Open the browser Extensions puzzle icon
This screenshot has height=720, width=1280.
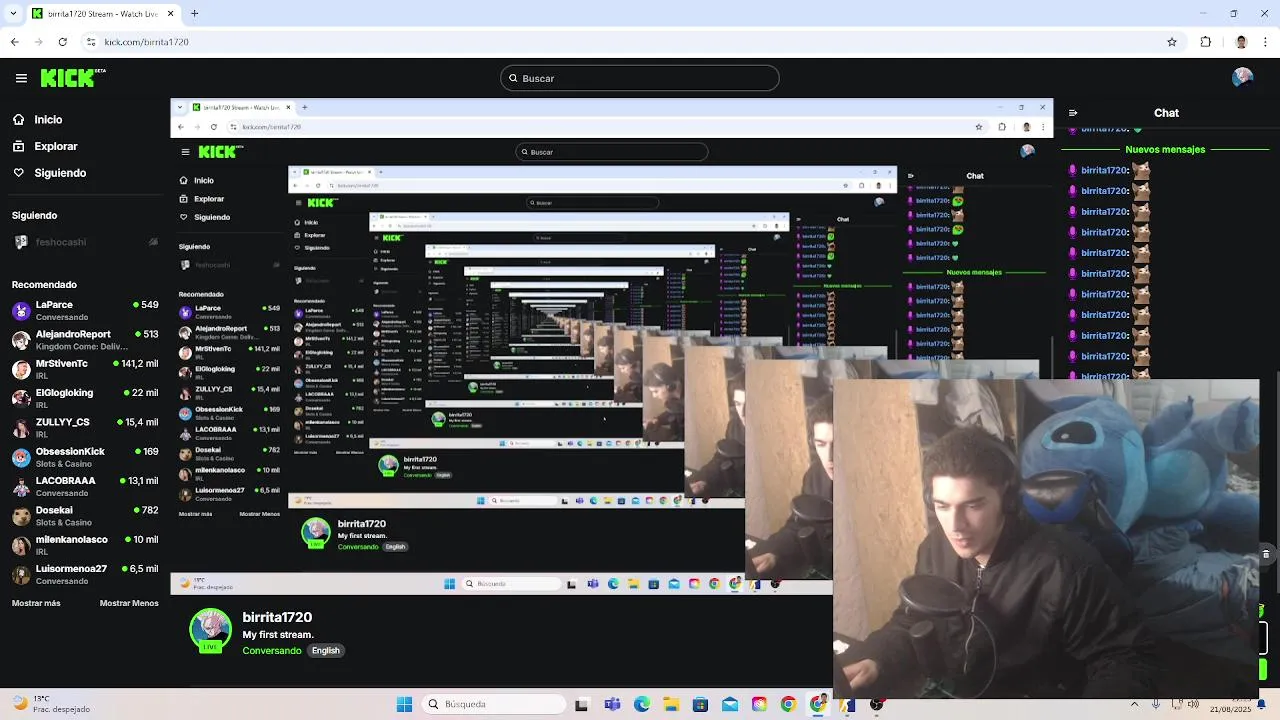point(1206,42)
